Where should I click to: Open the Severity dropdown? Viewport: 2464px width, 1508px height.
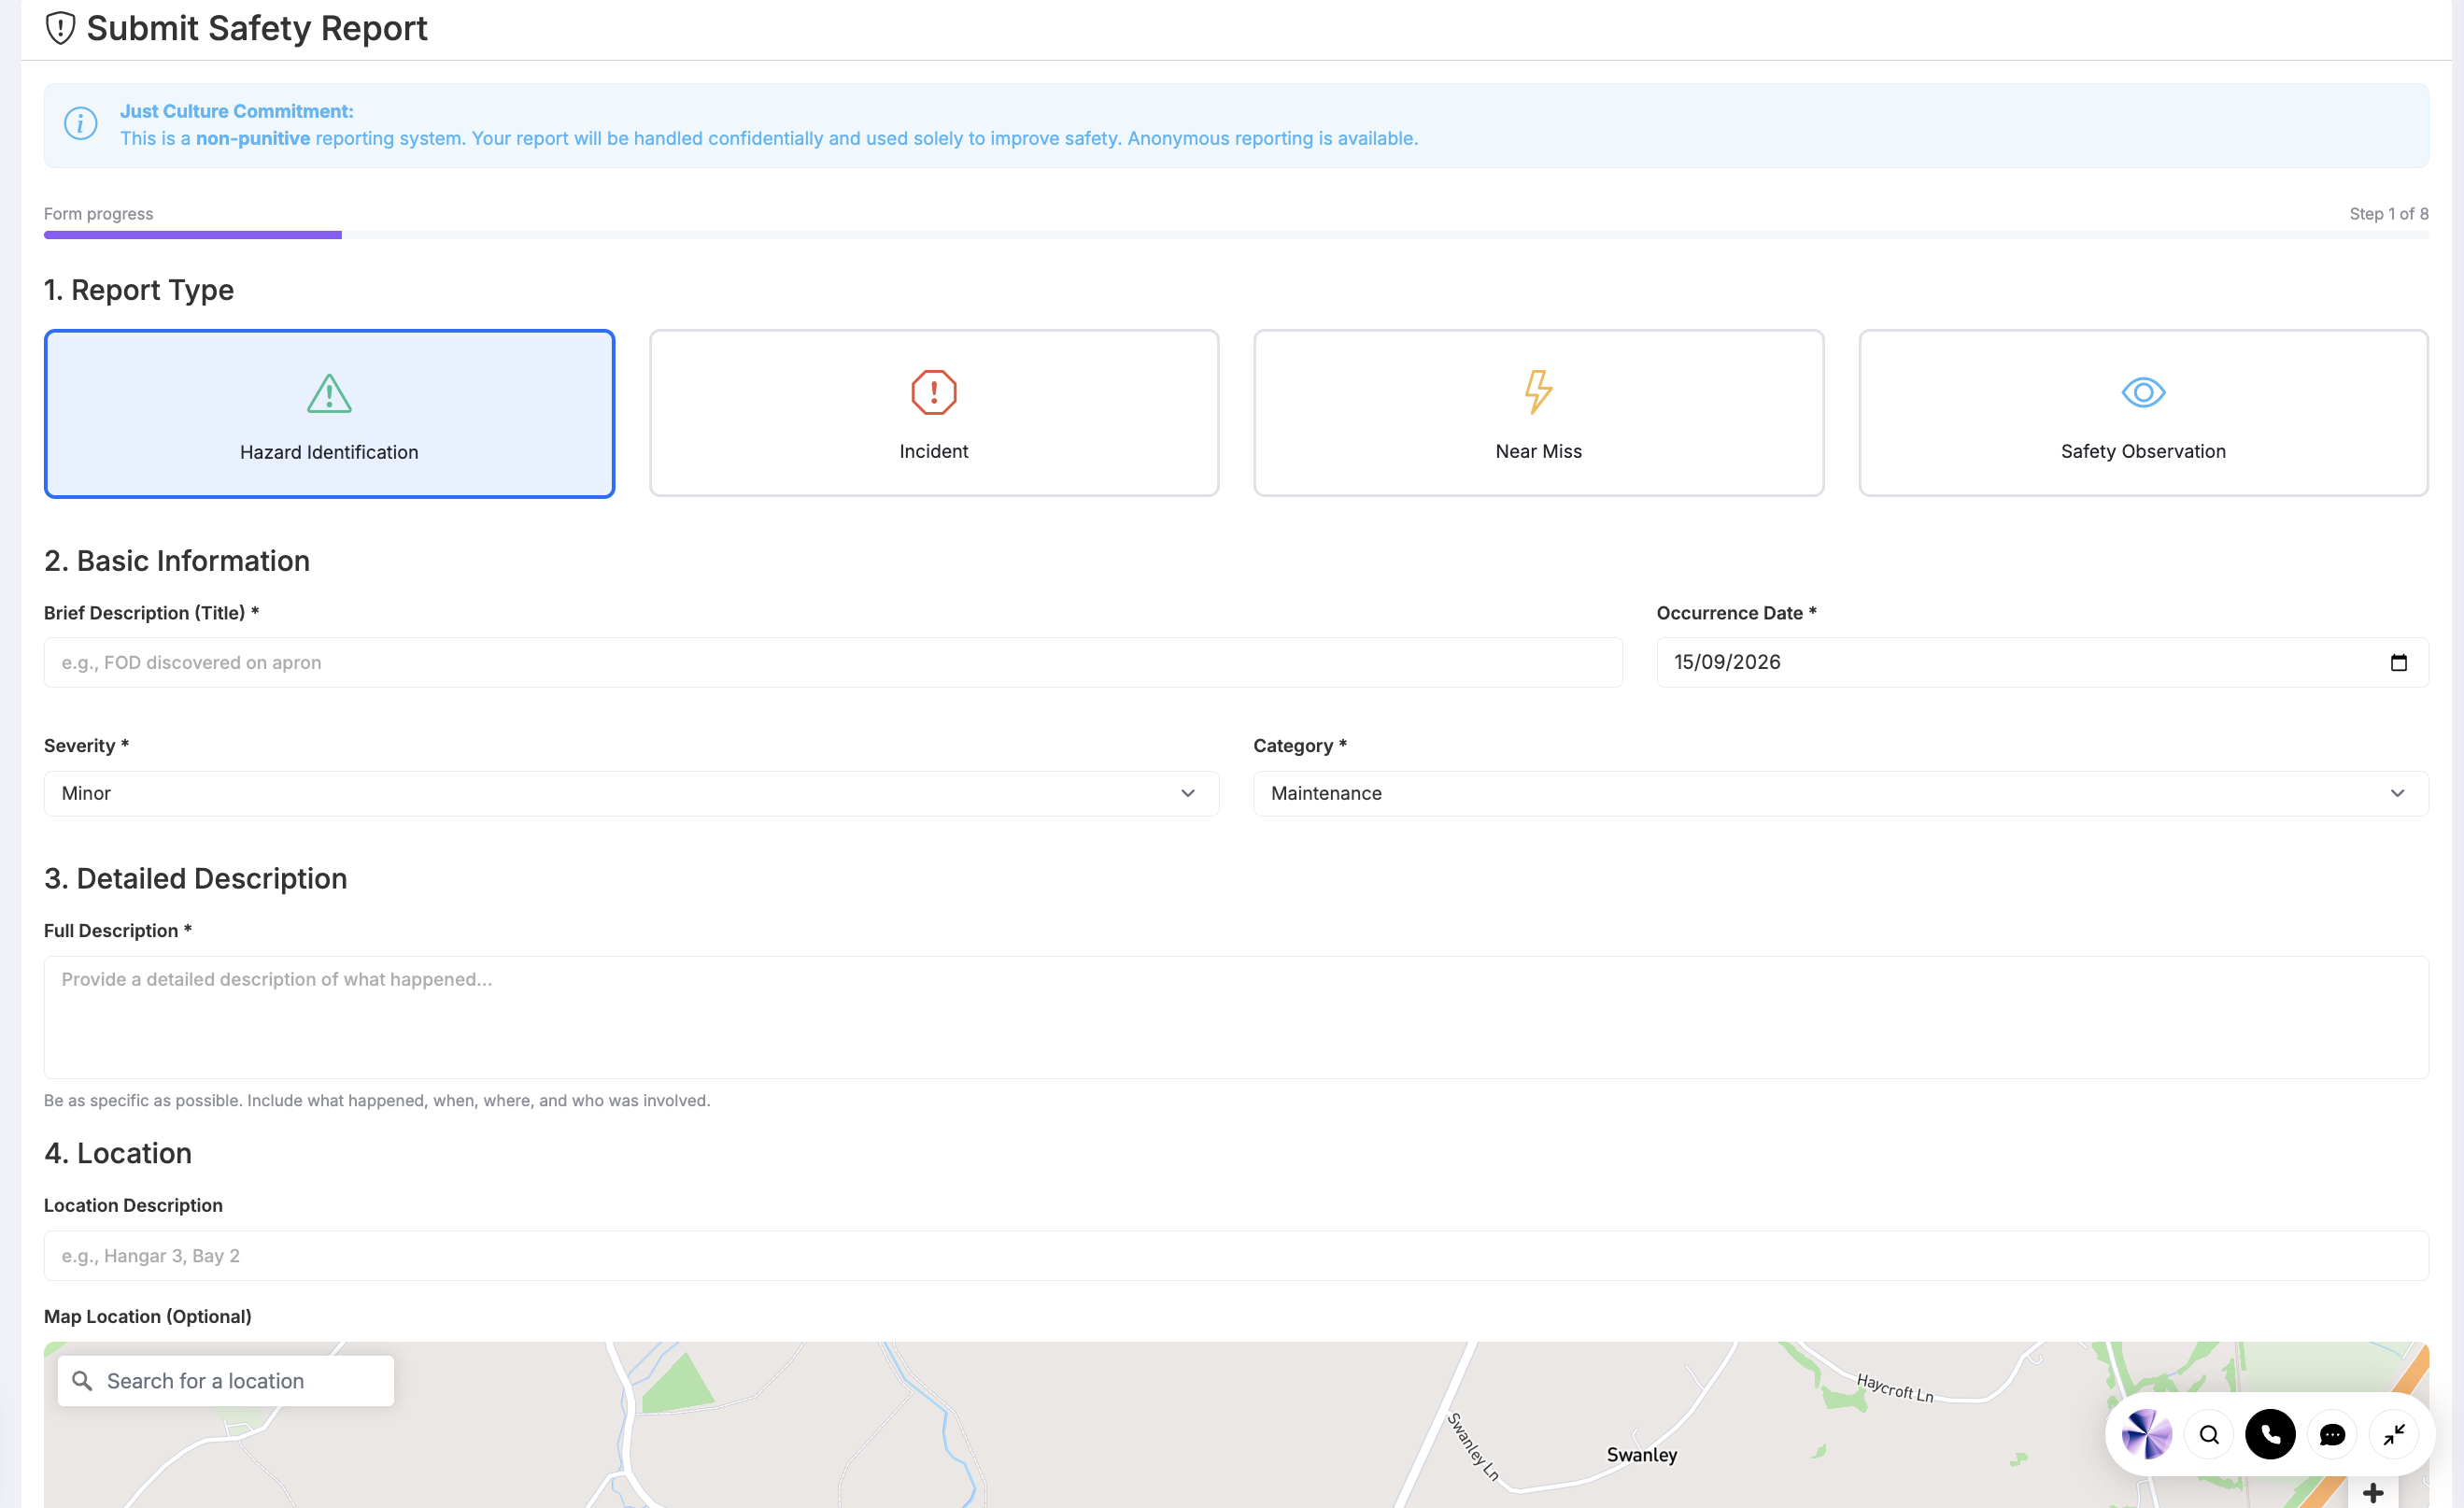coord(631,793)
